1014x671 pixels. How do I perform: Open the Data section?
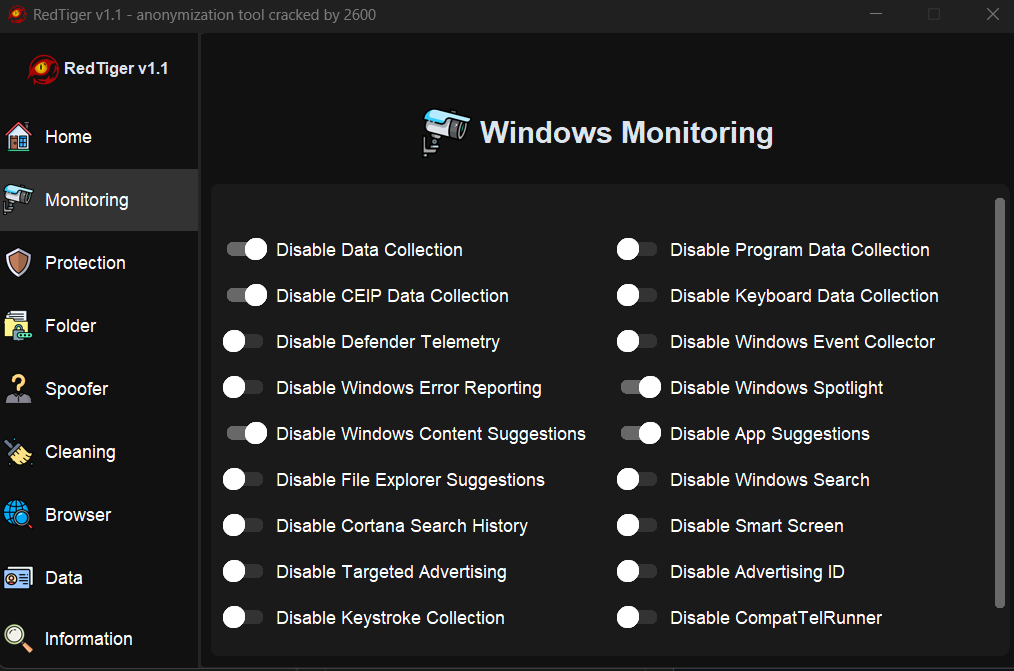pos(99,578)
